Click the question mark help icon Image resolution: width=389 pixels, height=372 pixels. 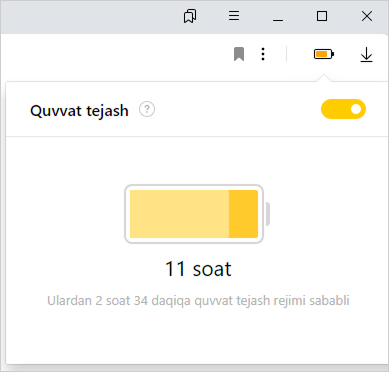[147, 109]
